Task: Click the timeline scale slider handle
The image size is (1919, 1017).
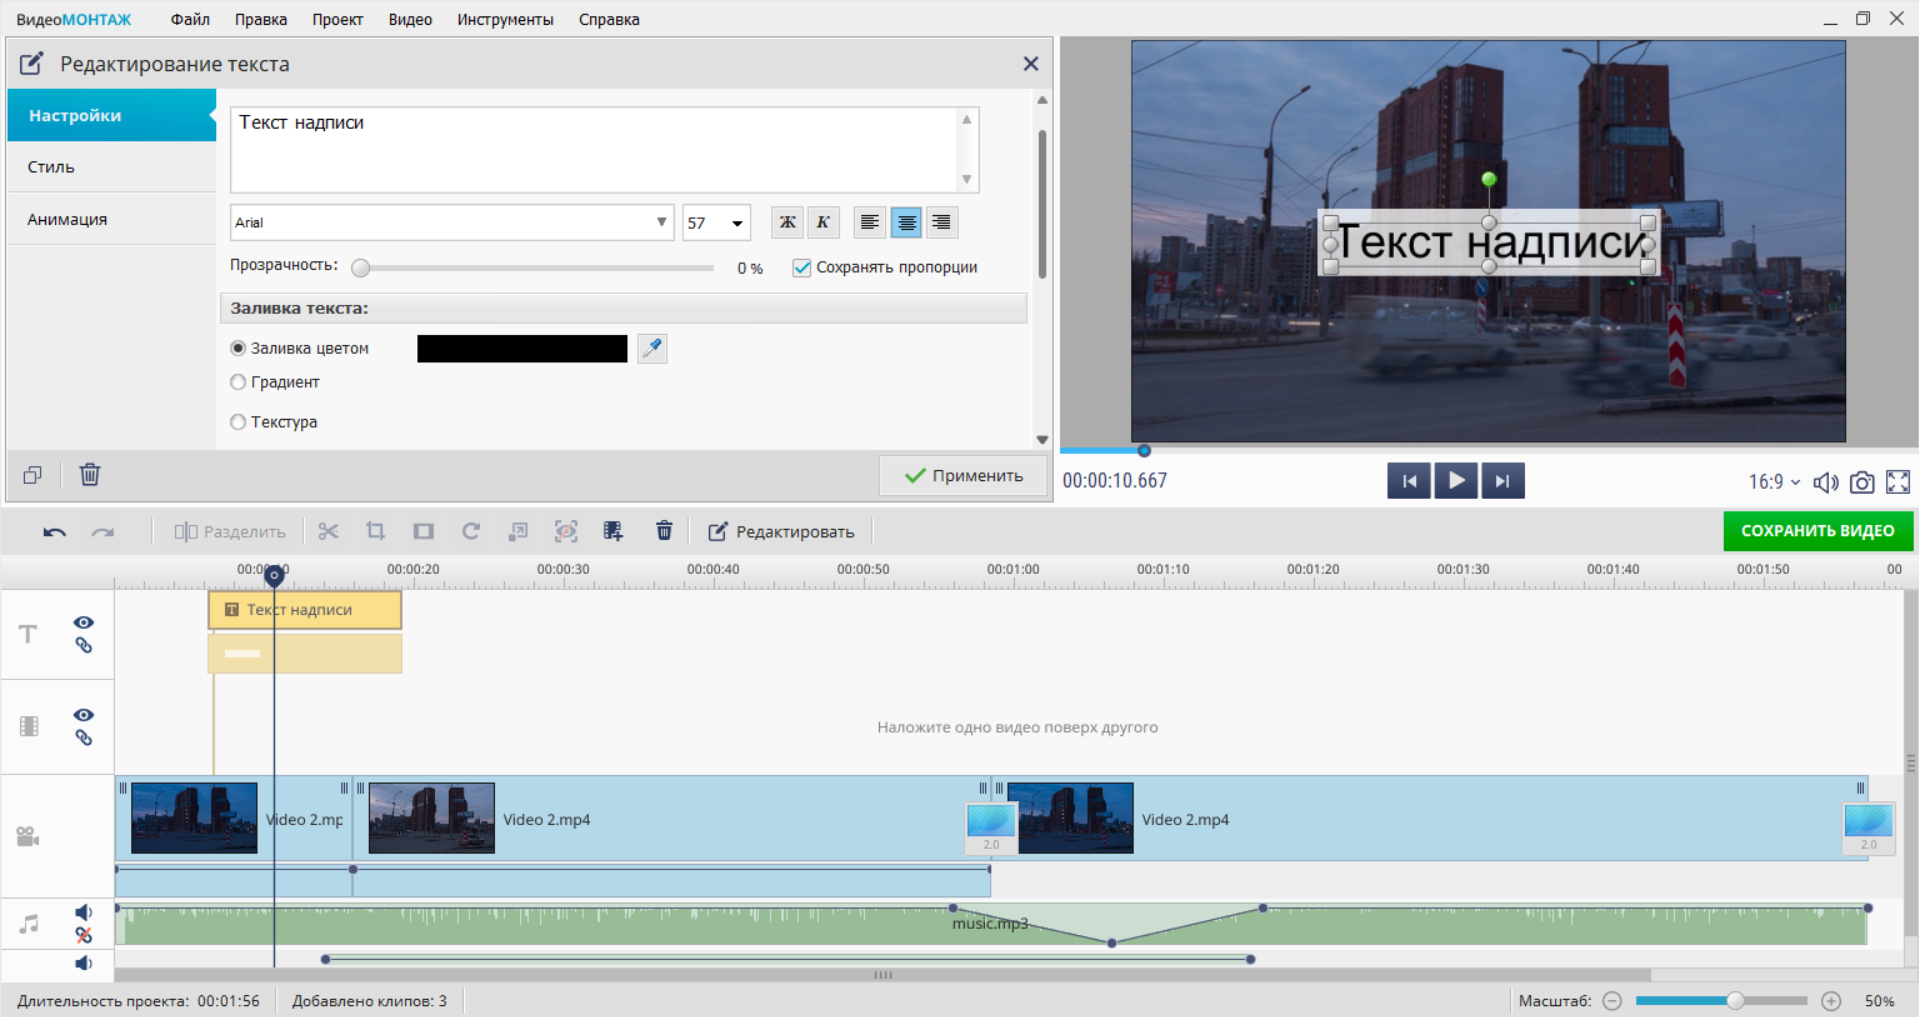Action: tap(1735, 1001)
